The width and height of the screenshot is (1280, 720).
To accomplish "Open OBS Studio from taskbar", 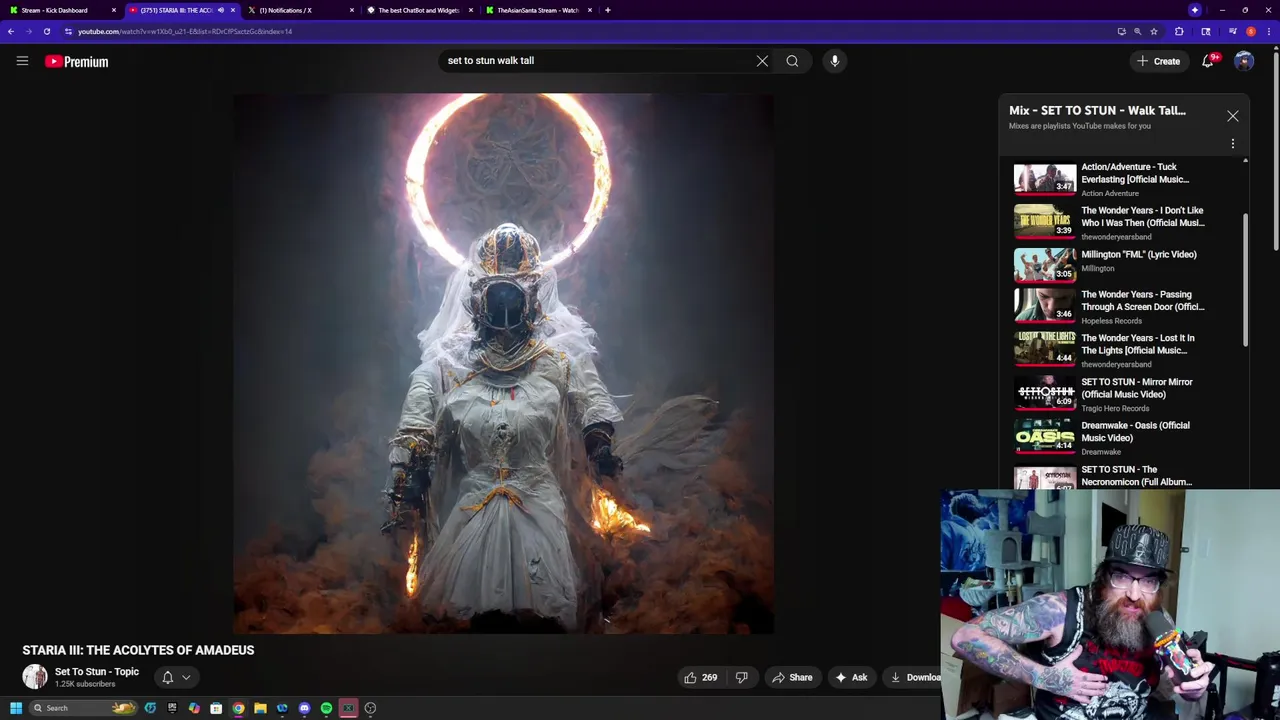I will [x=370, y=708].
